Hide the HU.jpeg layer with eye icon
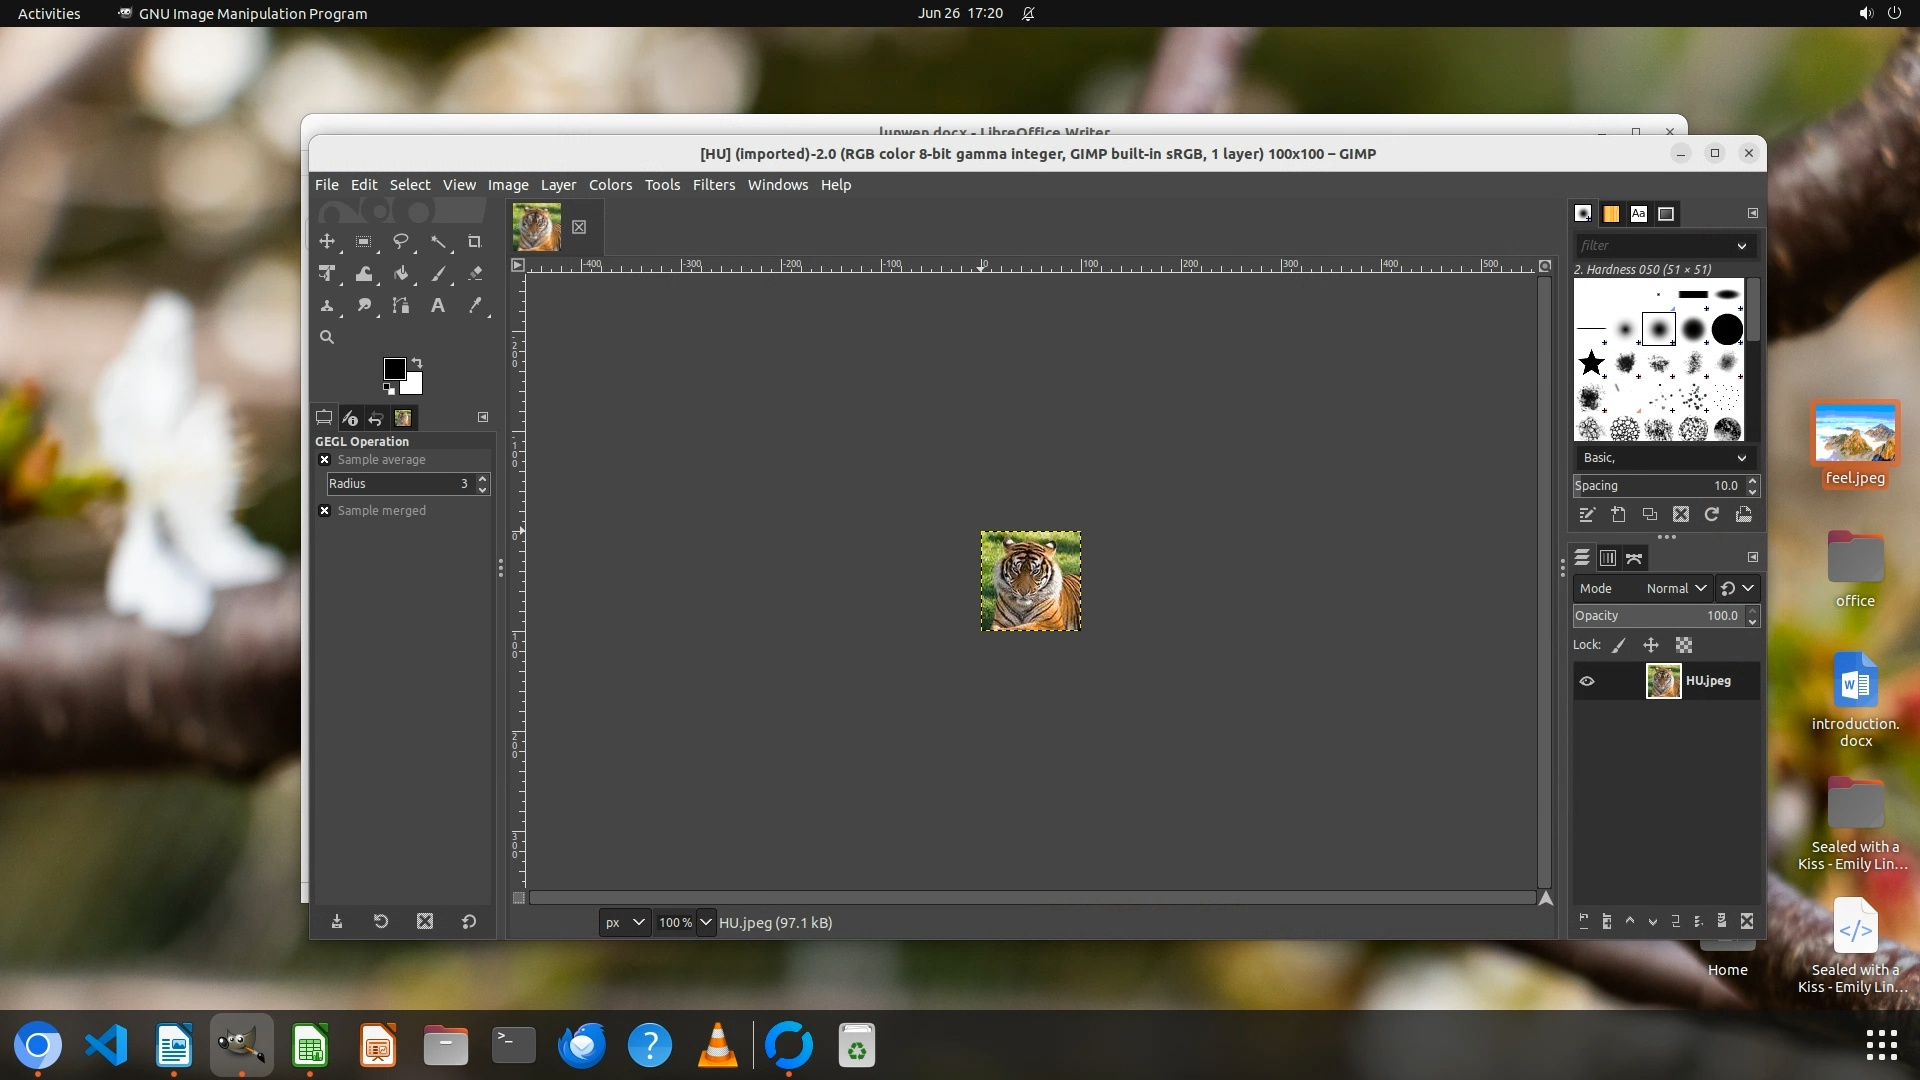This screenshot has width=1920, height=1080. (1587, 681)
